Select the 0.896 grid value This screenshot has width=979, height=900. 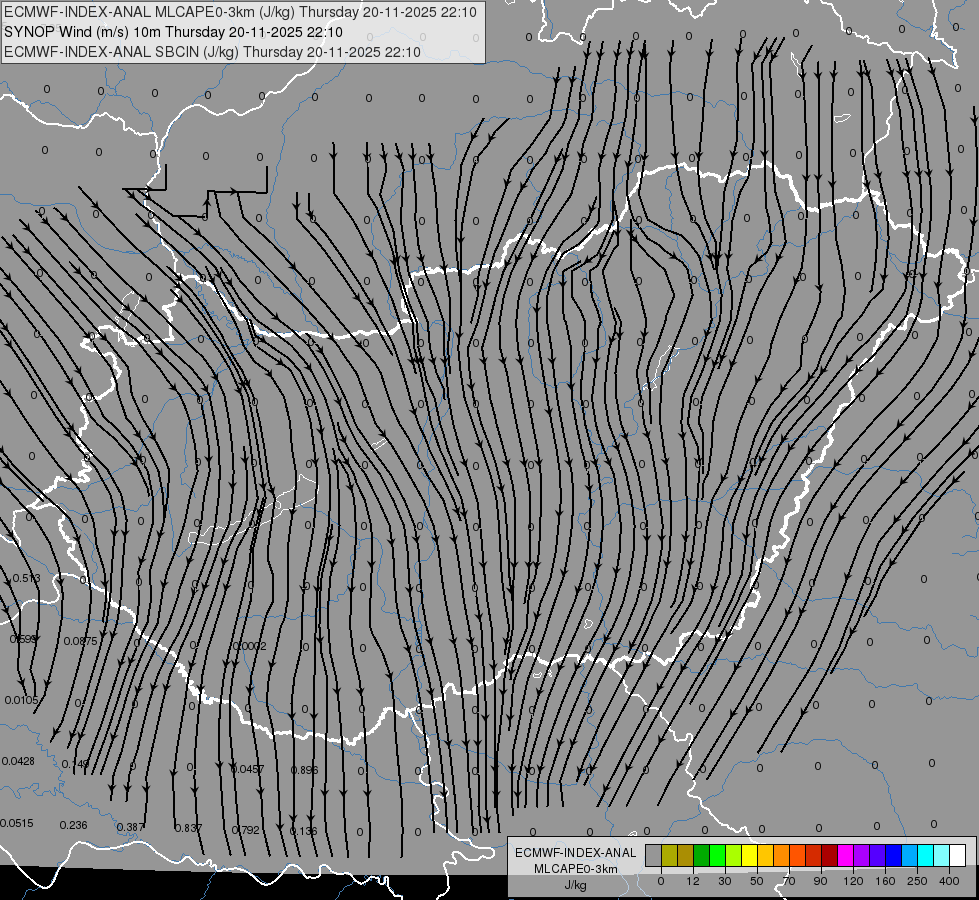coord(305,770)
